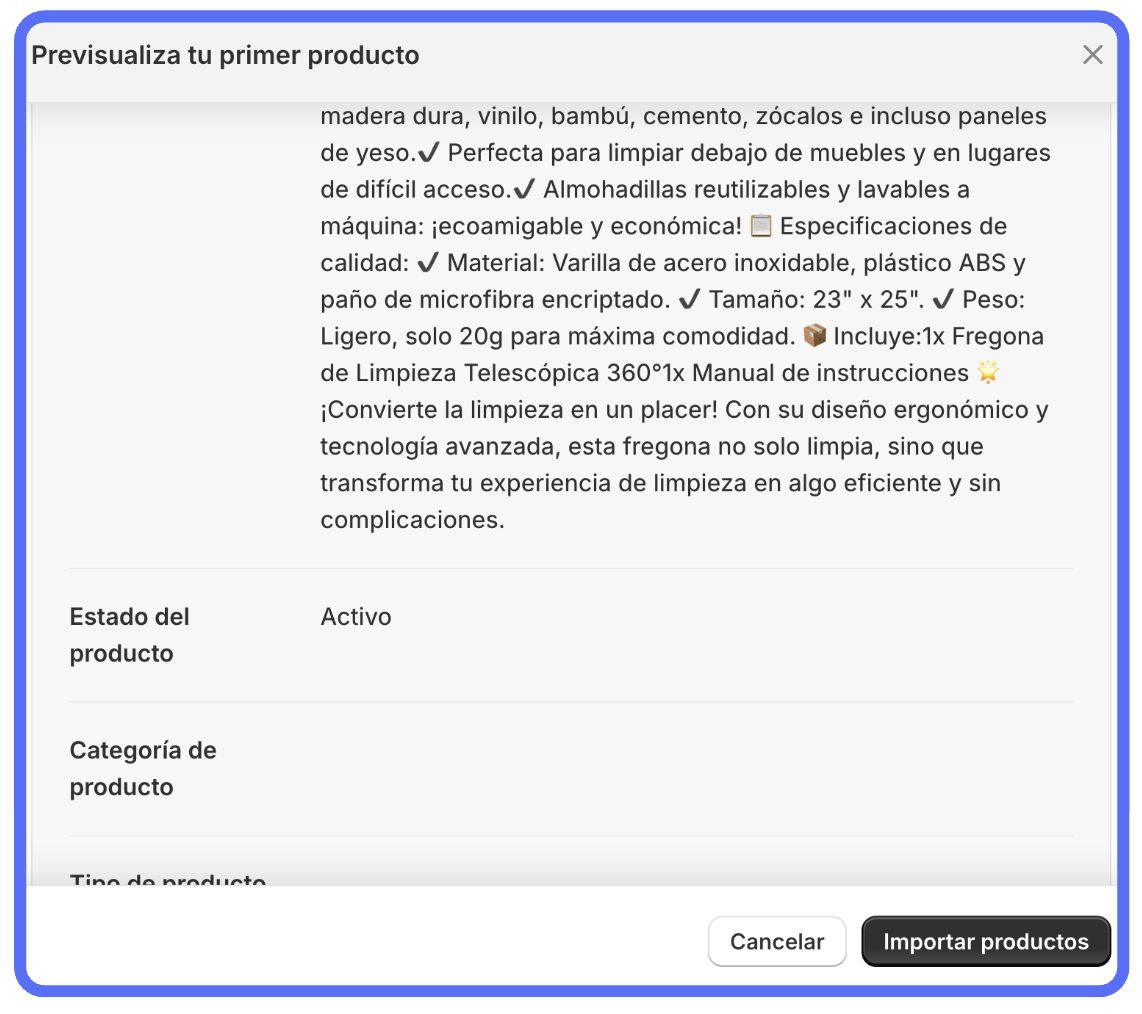Click the checkmark before Material
1142x1014 pixels.
coord(428,263)
